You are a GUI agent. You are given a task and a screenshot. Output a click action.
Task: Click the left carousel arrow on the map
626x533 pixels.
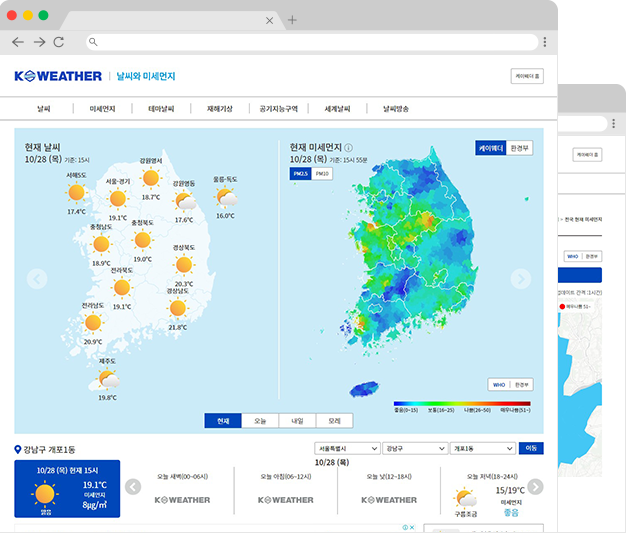point(36,279)
